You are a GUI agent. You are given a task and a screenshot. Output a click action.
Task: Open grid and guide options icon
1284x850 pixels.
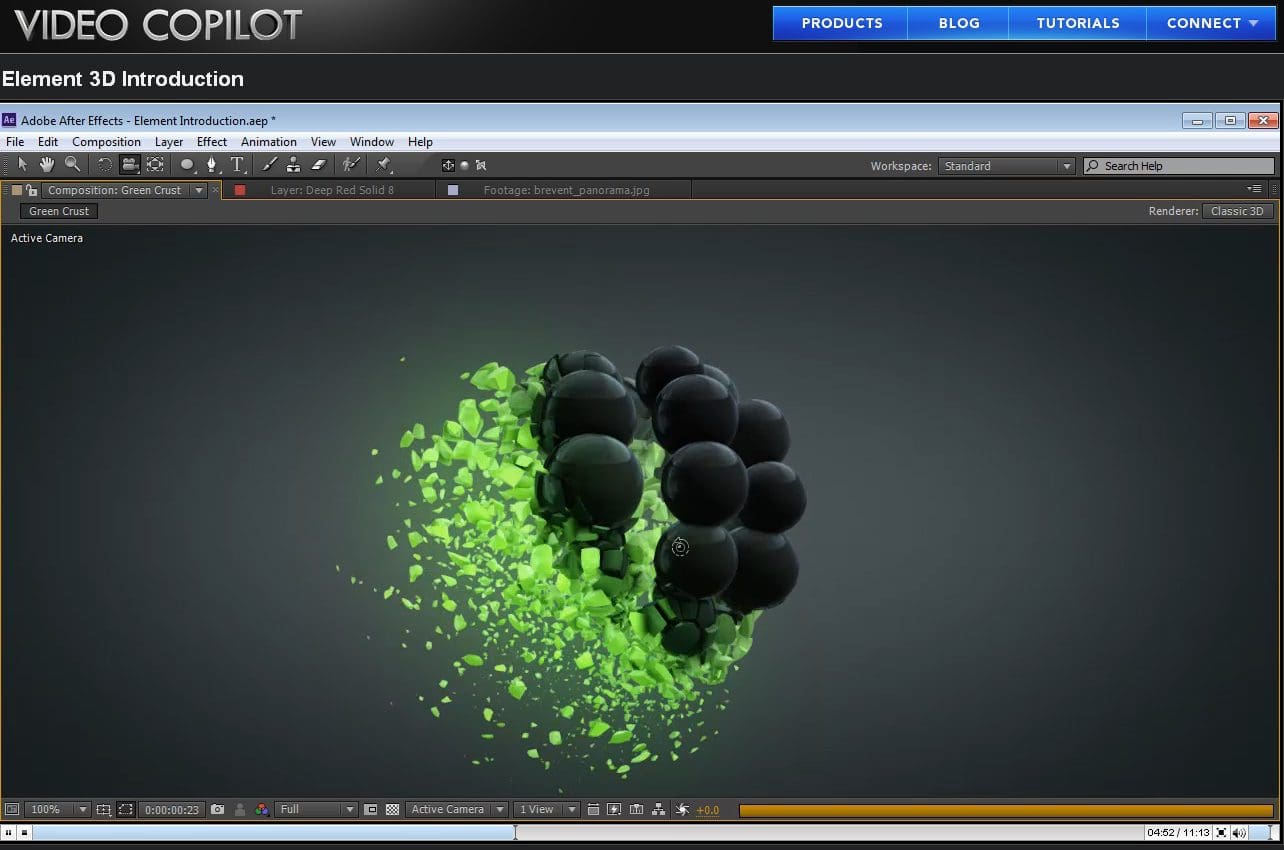104,809
